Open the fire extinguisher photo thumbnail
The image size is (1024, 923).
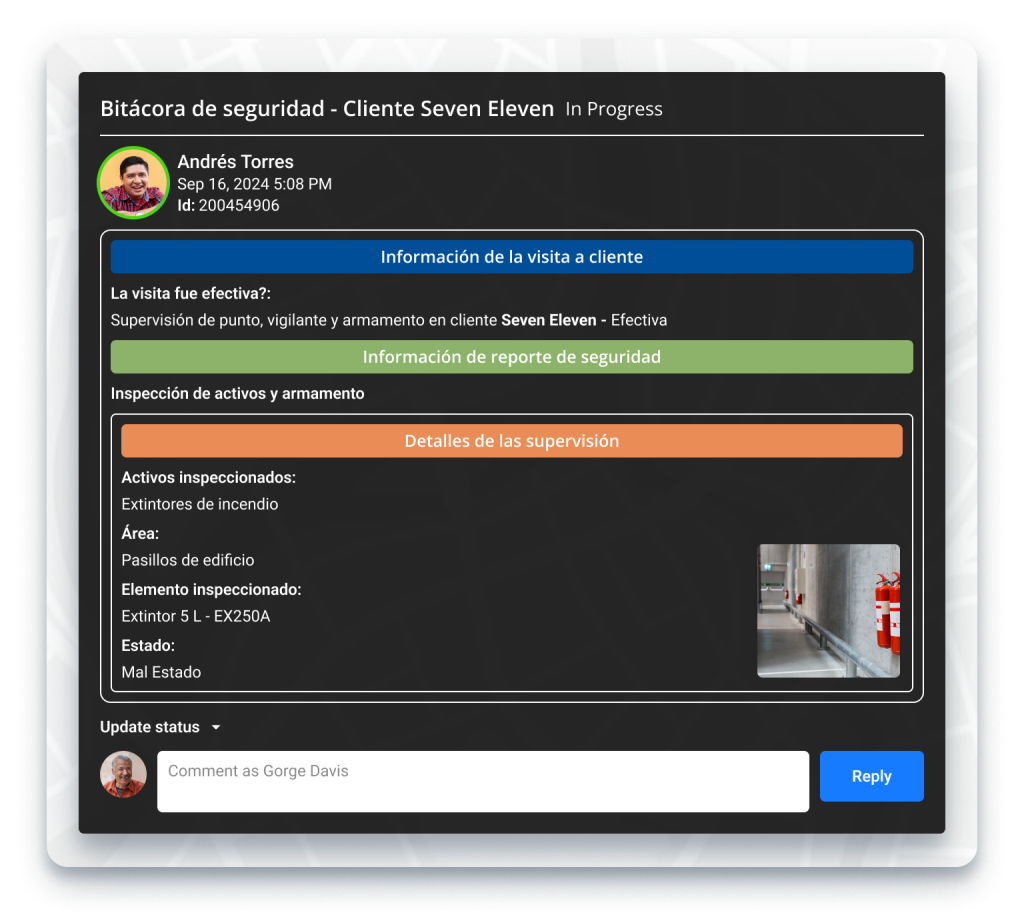pyautogui.click(x=828, y=610)
